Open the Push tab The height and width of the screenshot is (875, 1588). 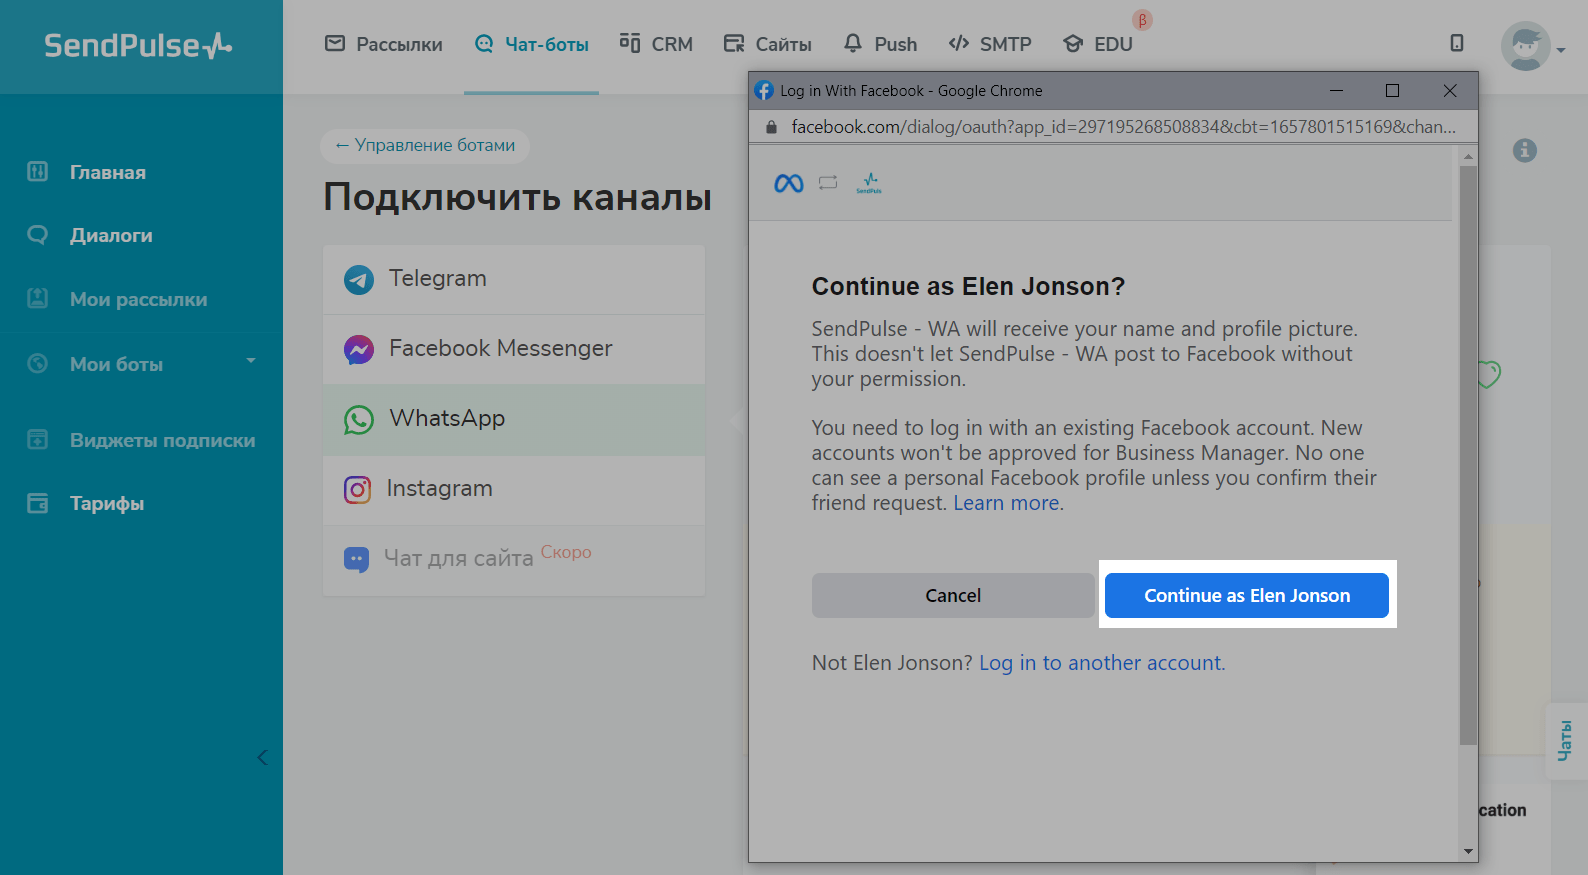point(880,44)
